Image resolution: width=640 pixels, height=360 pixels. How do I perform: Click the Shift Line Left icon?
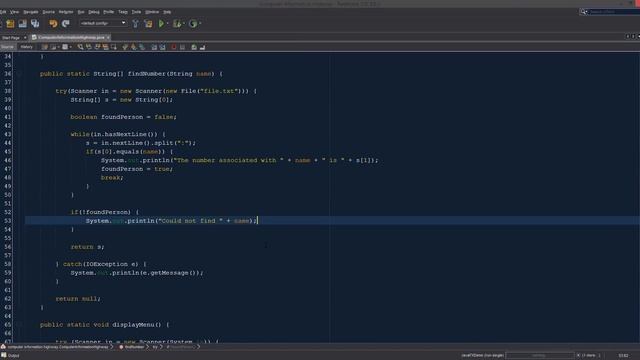click(x=154, y=47)
